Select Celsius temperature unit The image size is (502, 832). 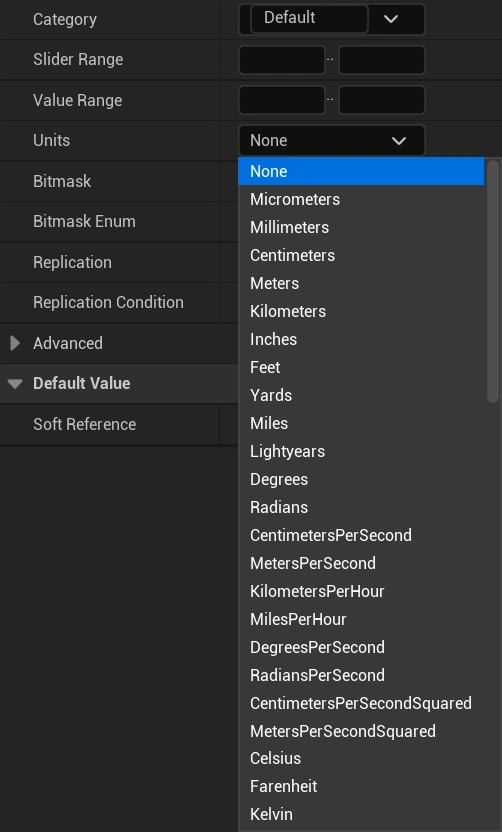click(x=361, y=759)
